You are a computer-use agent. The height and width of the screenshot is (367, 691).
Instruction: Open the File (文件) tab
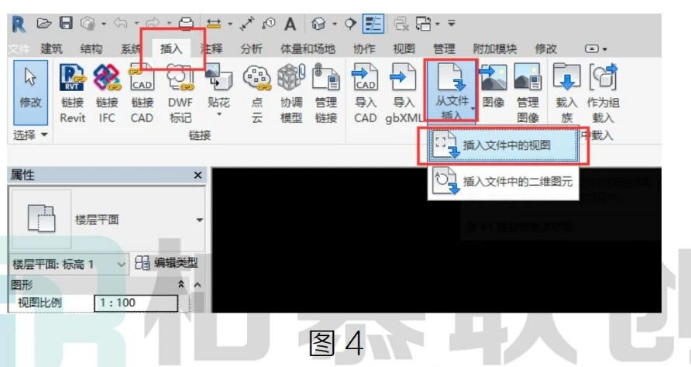[x=19, y=48]
